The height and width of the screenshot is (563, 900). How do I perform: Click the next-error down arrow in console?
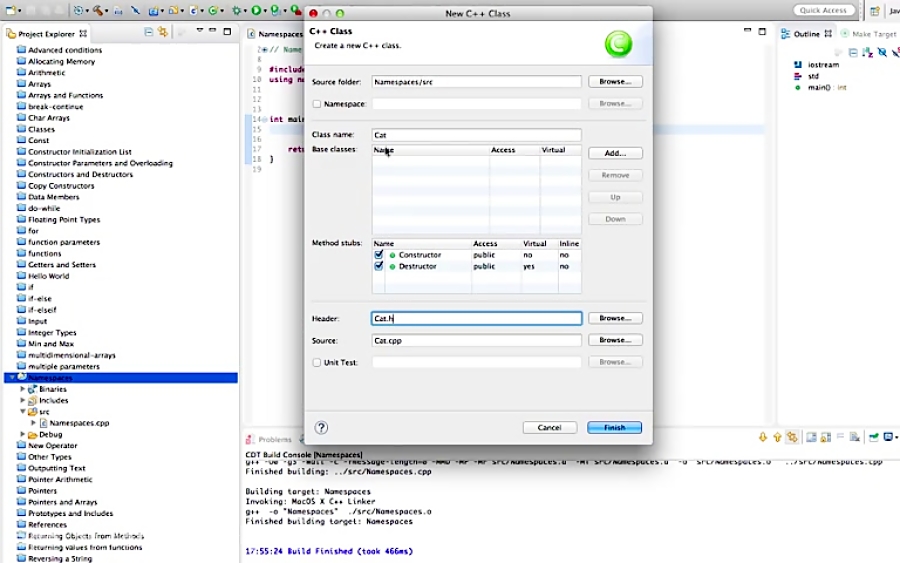click(x=763, y=437)
